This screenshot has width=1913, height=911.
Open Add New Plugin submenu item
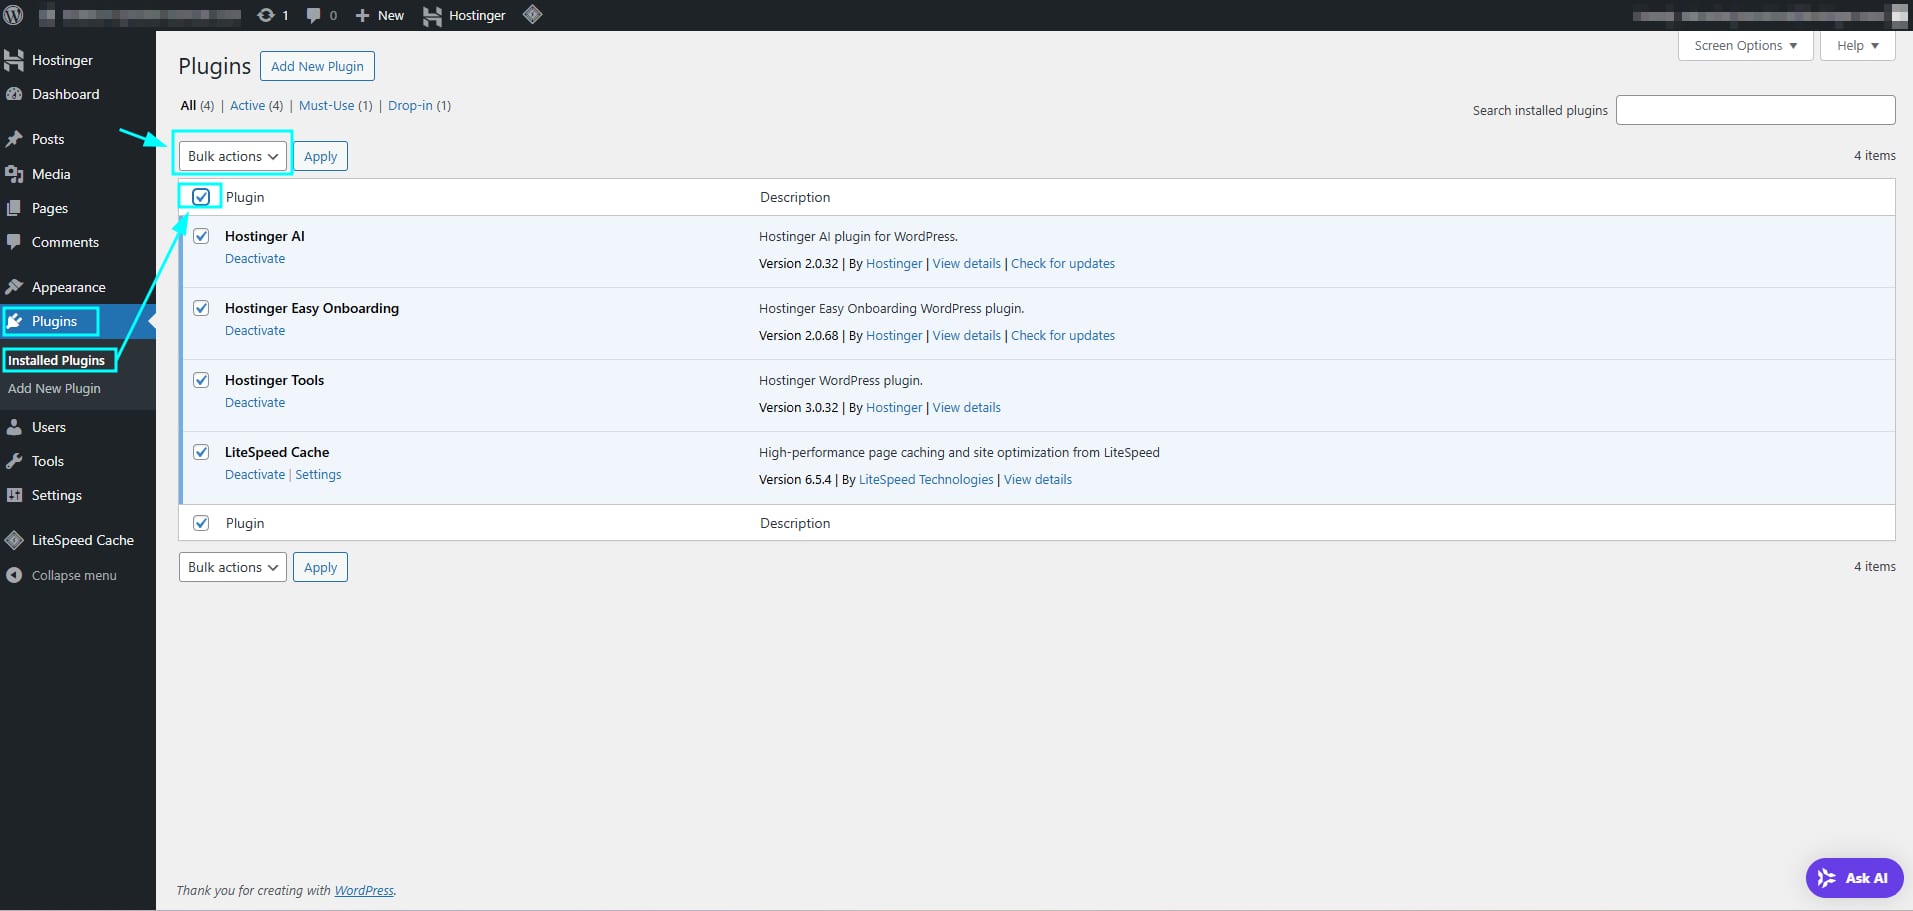coord(54,388)
